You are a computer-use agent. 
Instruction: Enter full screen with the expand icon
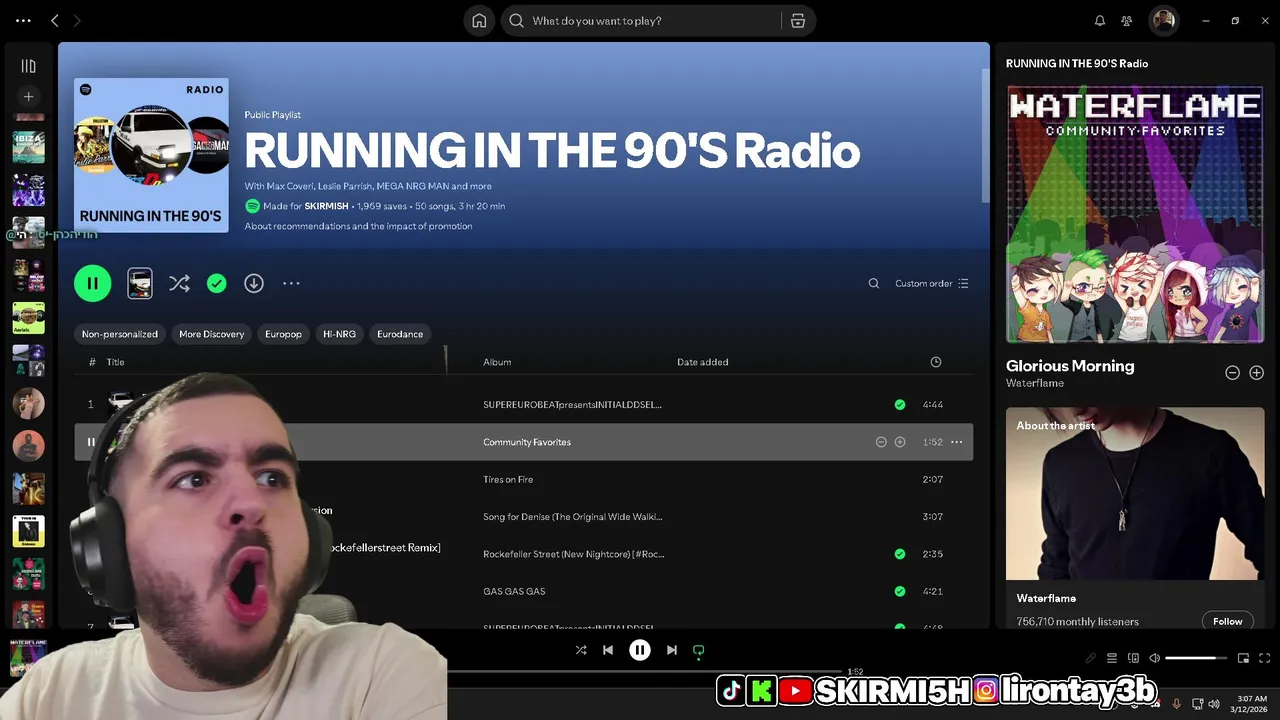(x=1264, y=658)
